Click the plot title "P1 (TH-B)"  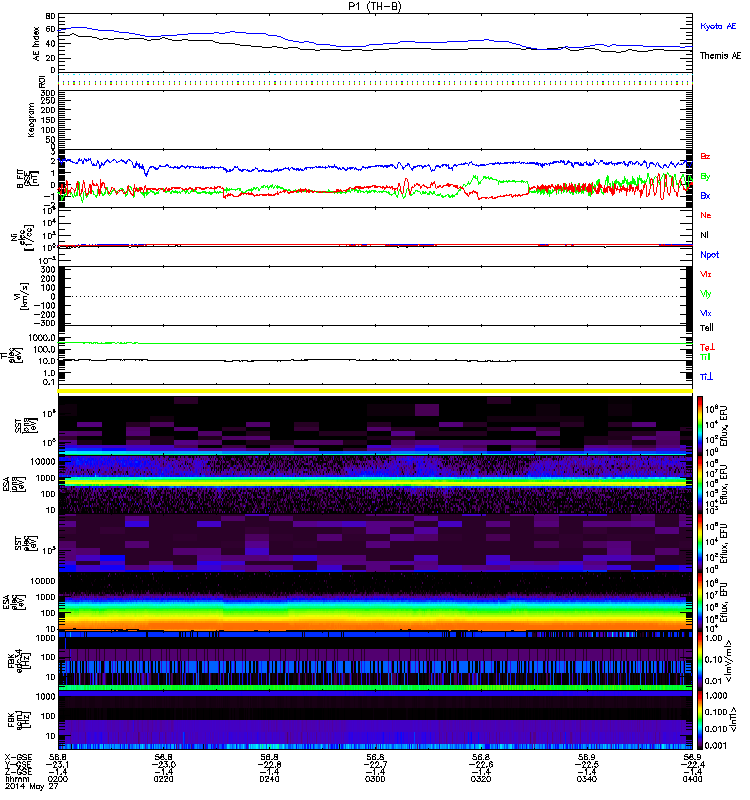pos(374,6)
